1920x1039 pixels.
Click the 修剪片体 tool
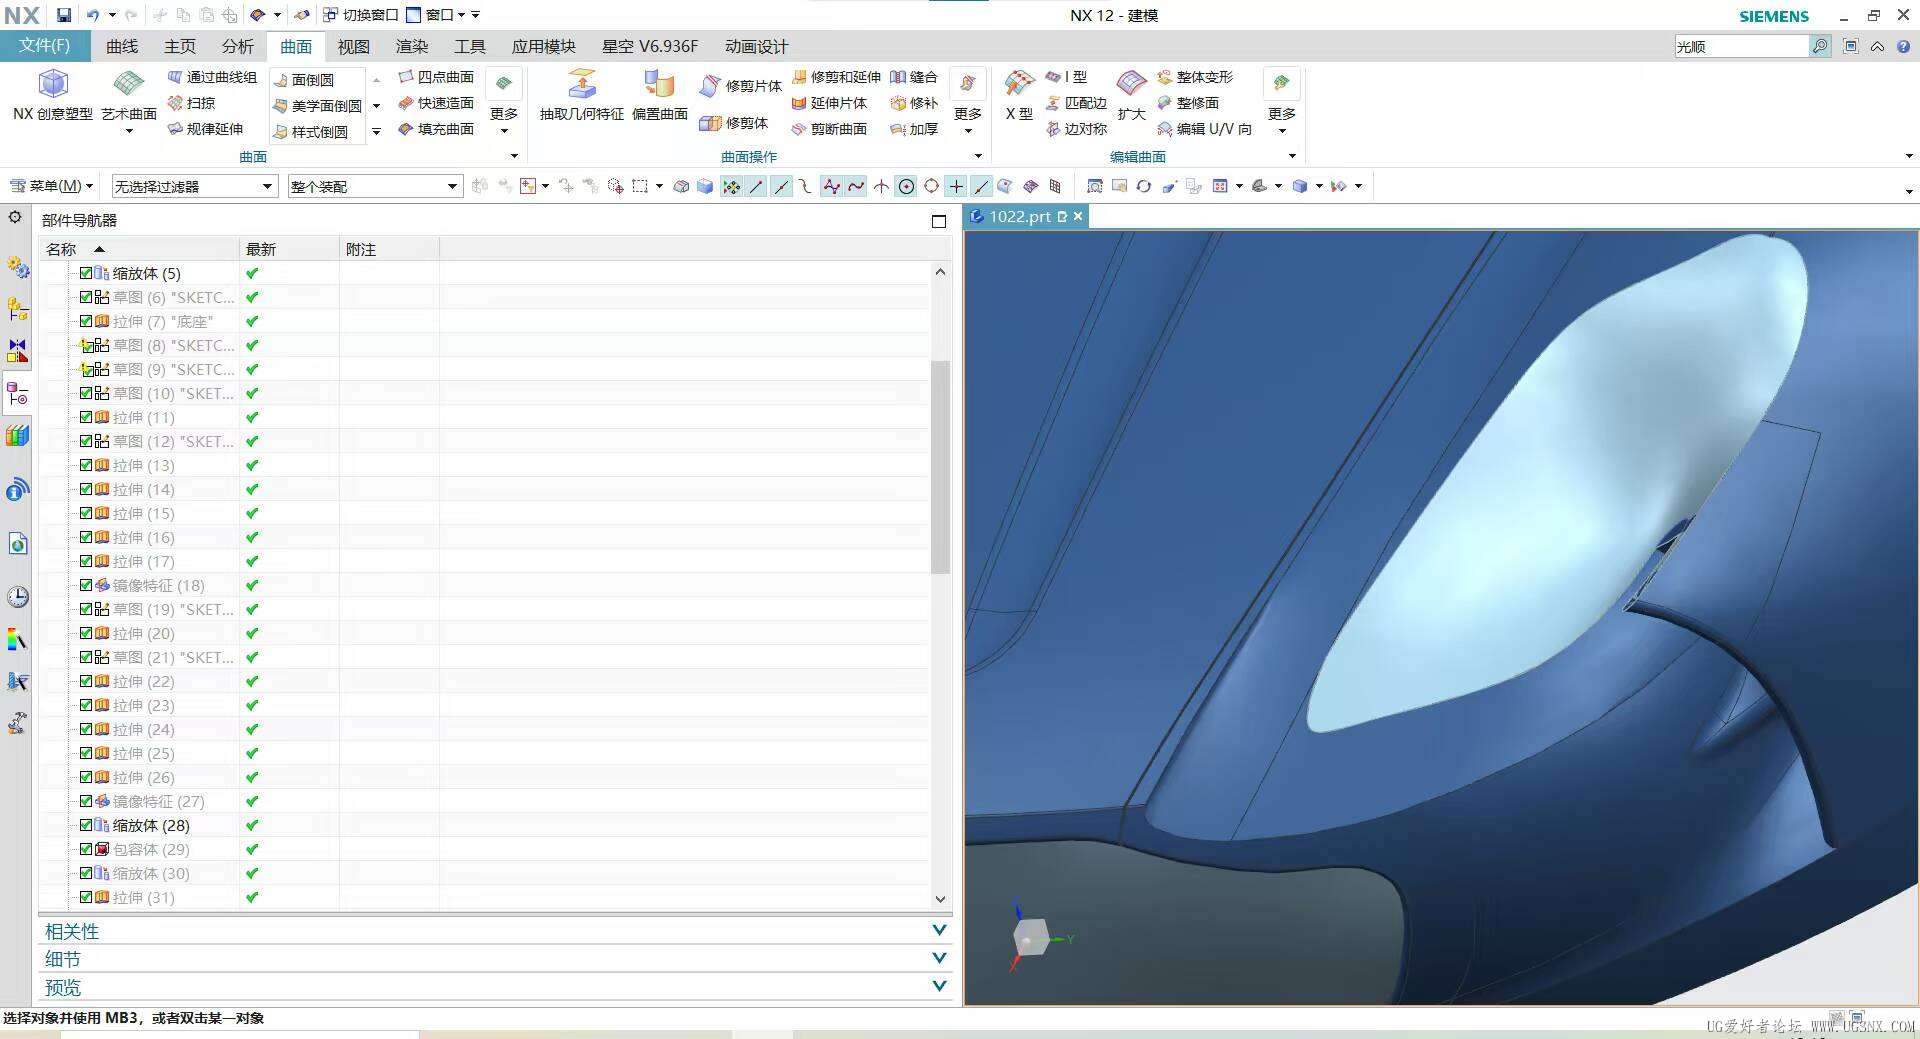coord(741,86)
